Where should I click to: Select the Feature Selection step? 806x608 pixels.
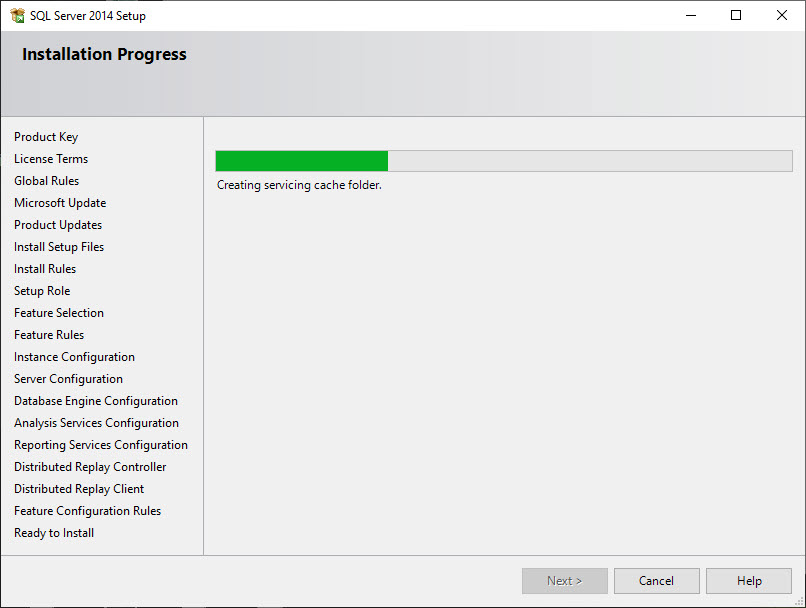(59, 313)
